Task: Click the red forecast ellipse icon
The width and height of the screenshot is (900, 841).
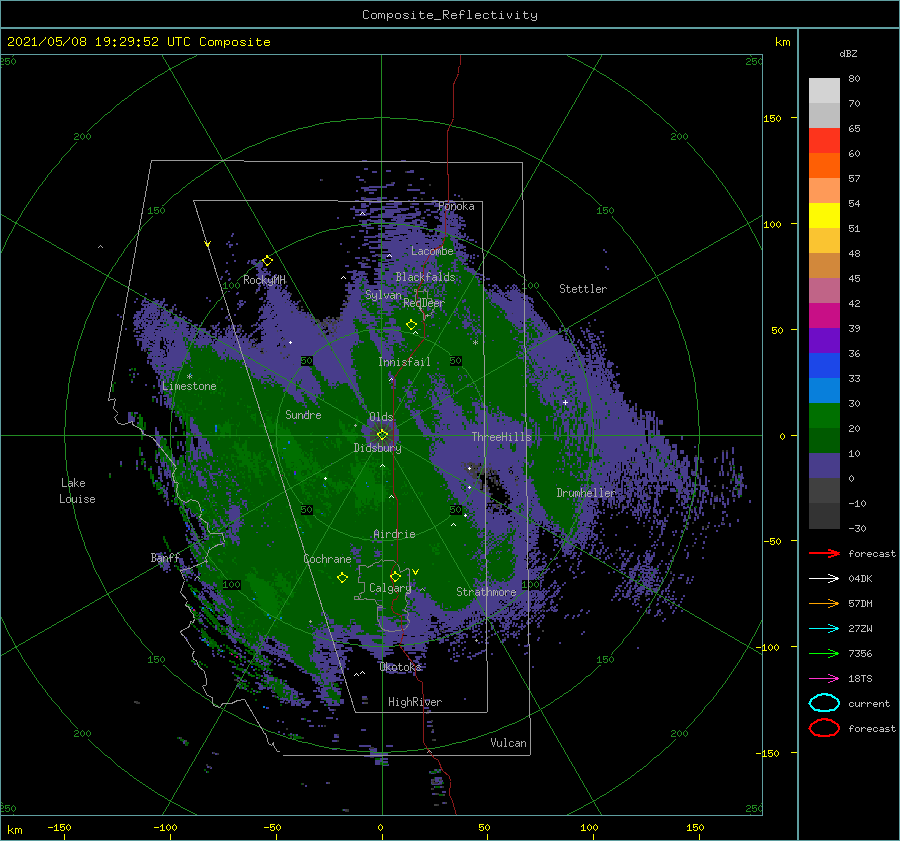Action: (x=824, y=728)
